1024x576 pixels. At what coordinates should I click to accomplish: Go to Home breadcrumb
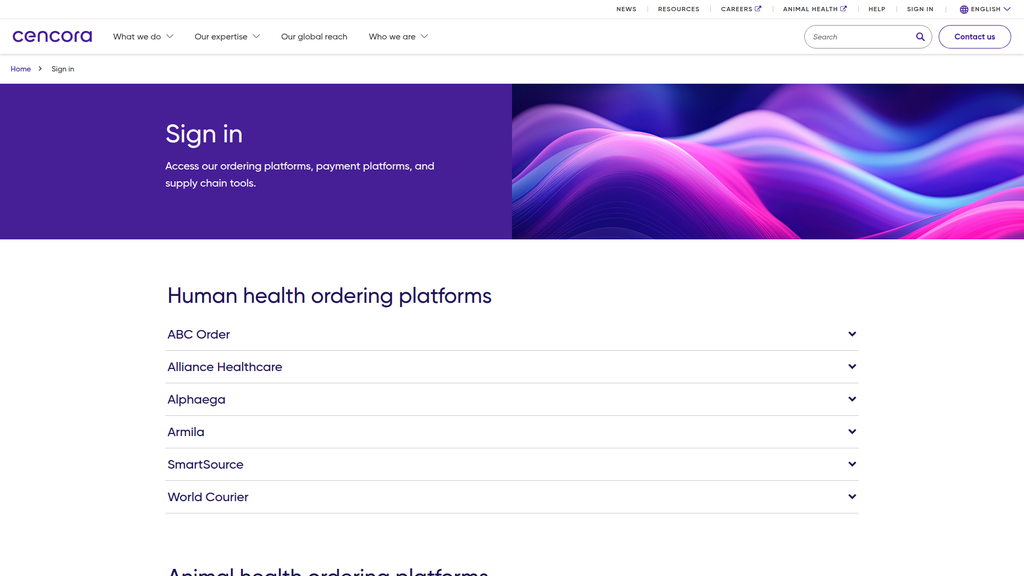(x=20, y=69)
